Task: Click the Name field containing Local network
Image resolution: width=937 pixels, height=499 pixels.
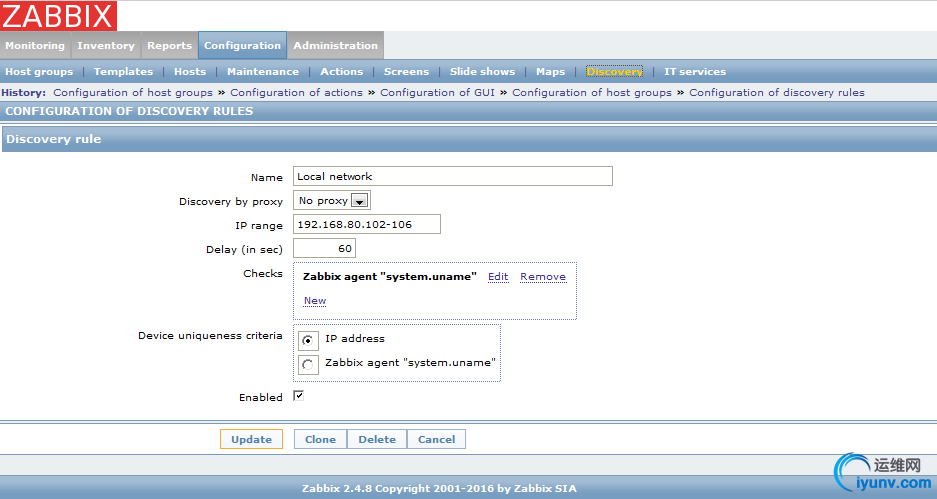Action: point(453,176)
